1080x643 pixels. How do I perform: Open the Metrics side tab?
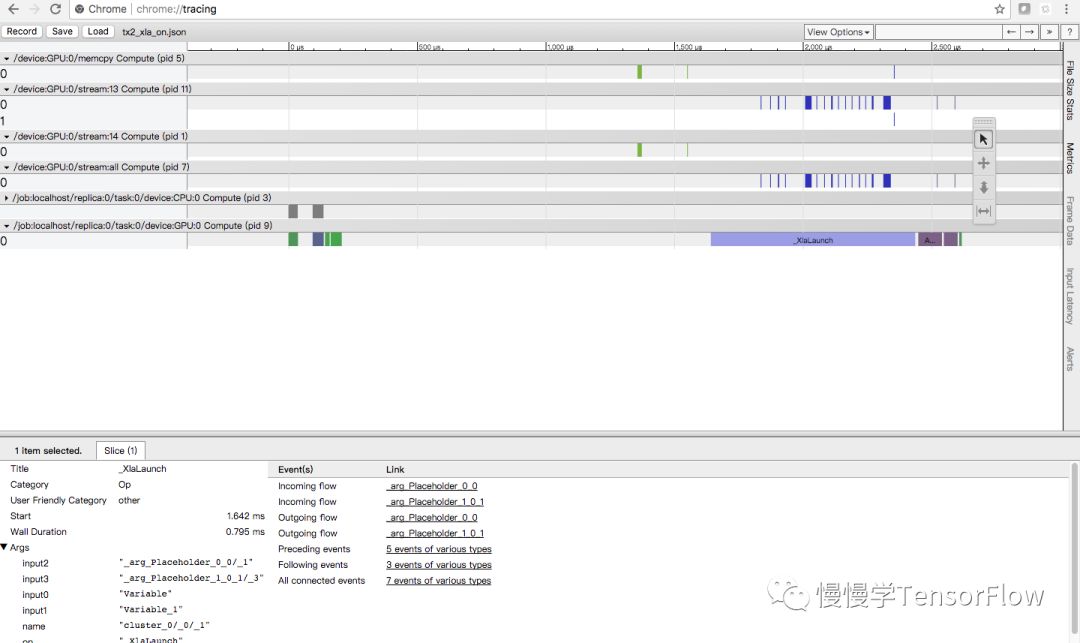[1070, 158]
